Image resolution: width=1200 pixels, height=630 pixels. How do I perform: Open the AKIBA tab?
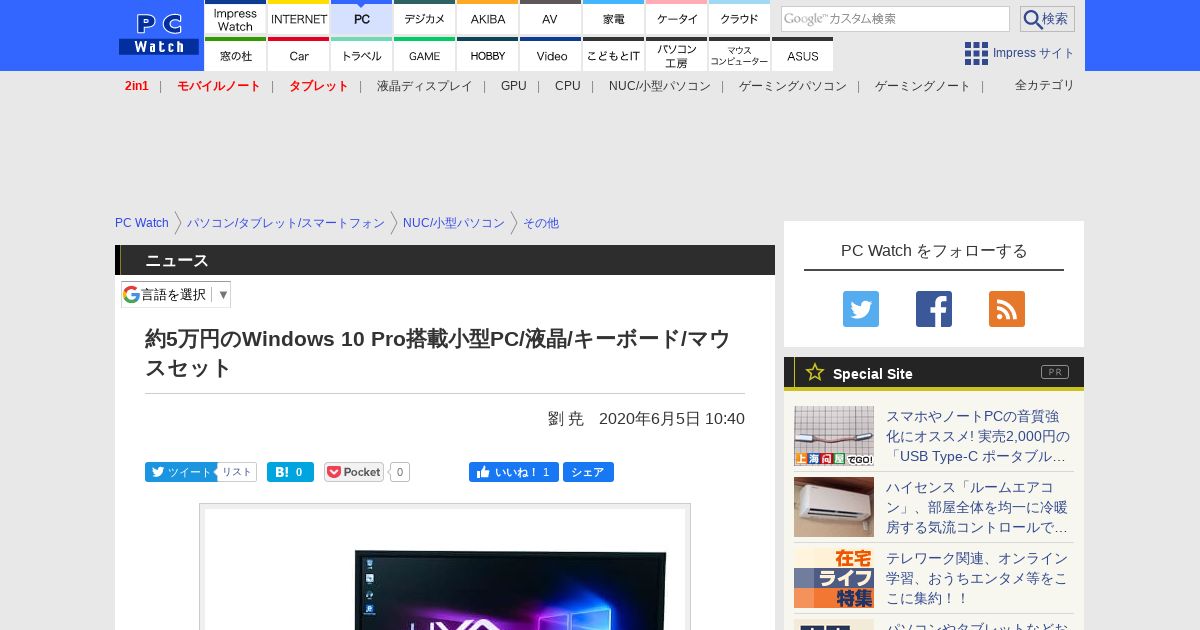[488, 17]
